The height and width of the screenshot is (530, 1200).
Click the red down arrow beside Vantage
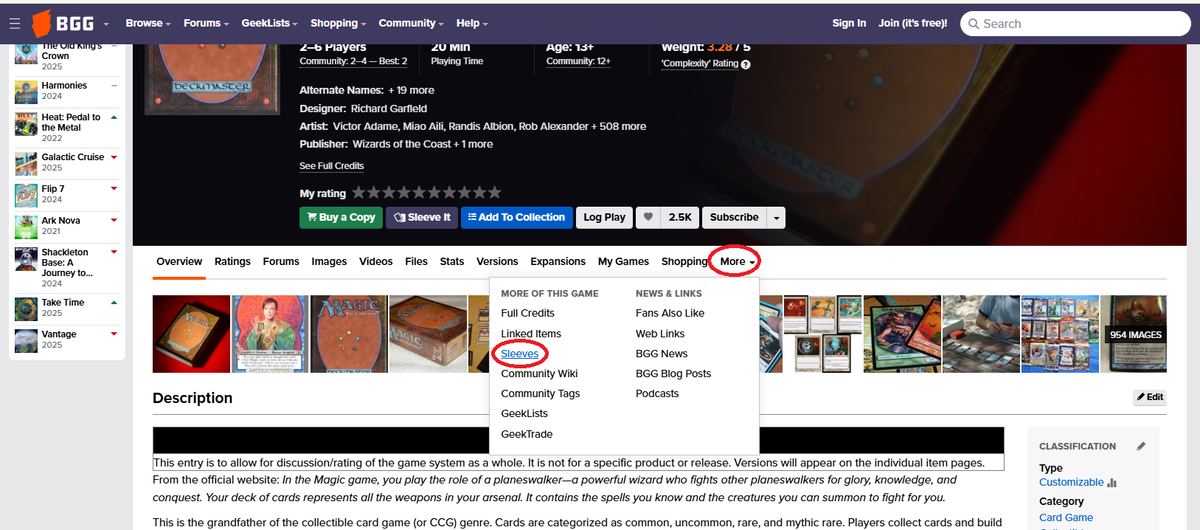[x=114, y=334]
